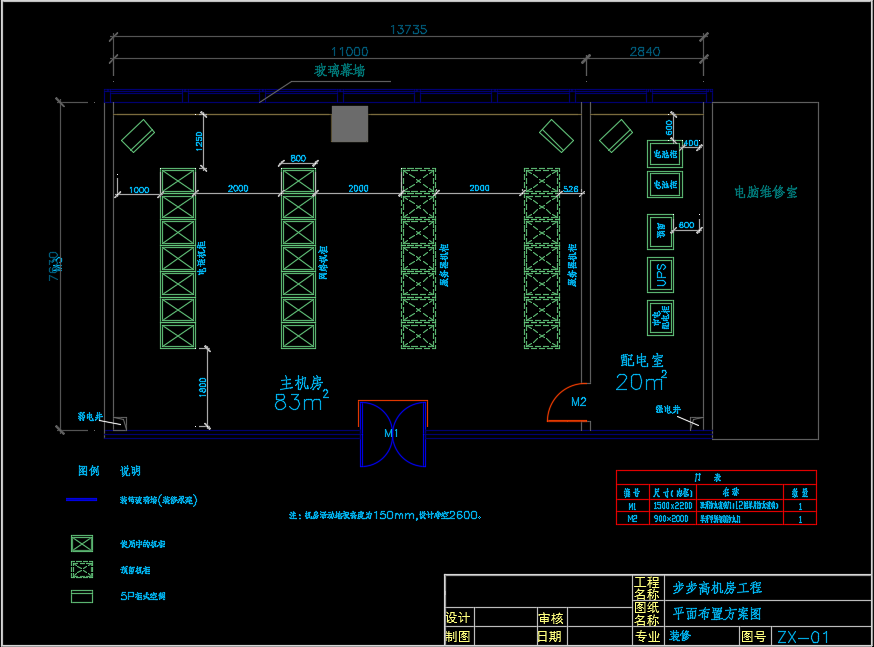The height and width of the screenshot is (647, 874).
Task: Click the 400 dimension beside 电池柜
Action: [691, 143]
